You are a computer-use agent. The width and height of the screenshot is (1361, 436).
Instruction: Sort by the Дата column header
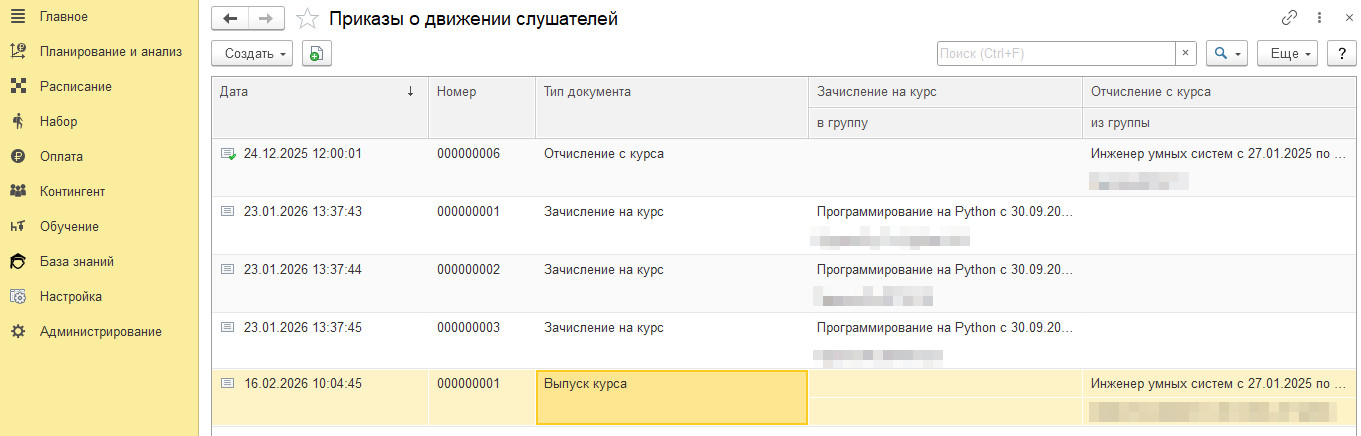tap(320, 91)
